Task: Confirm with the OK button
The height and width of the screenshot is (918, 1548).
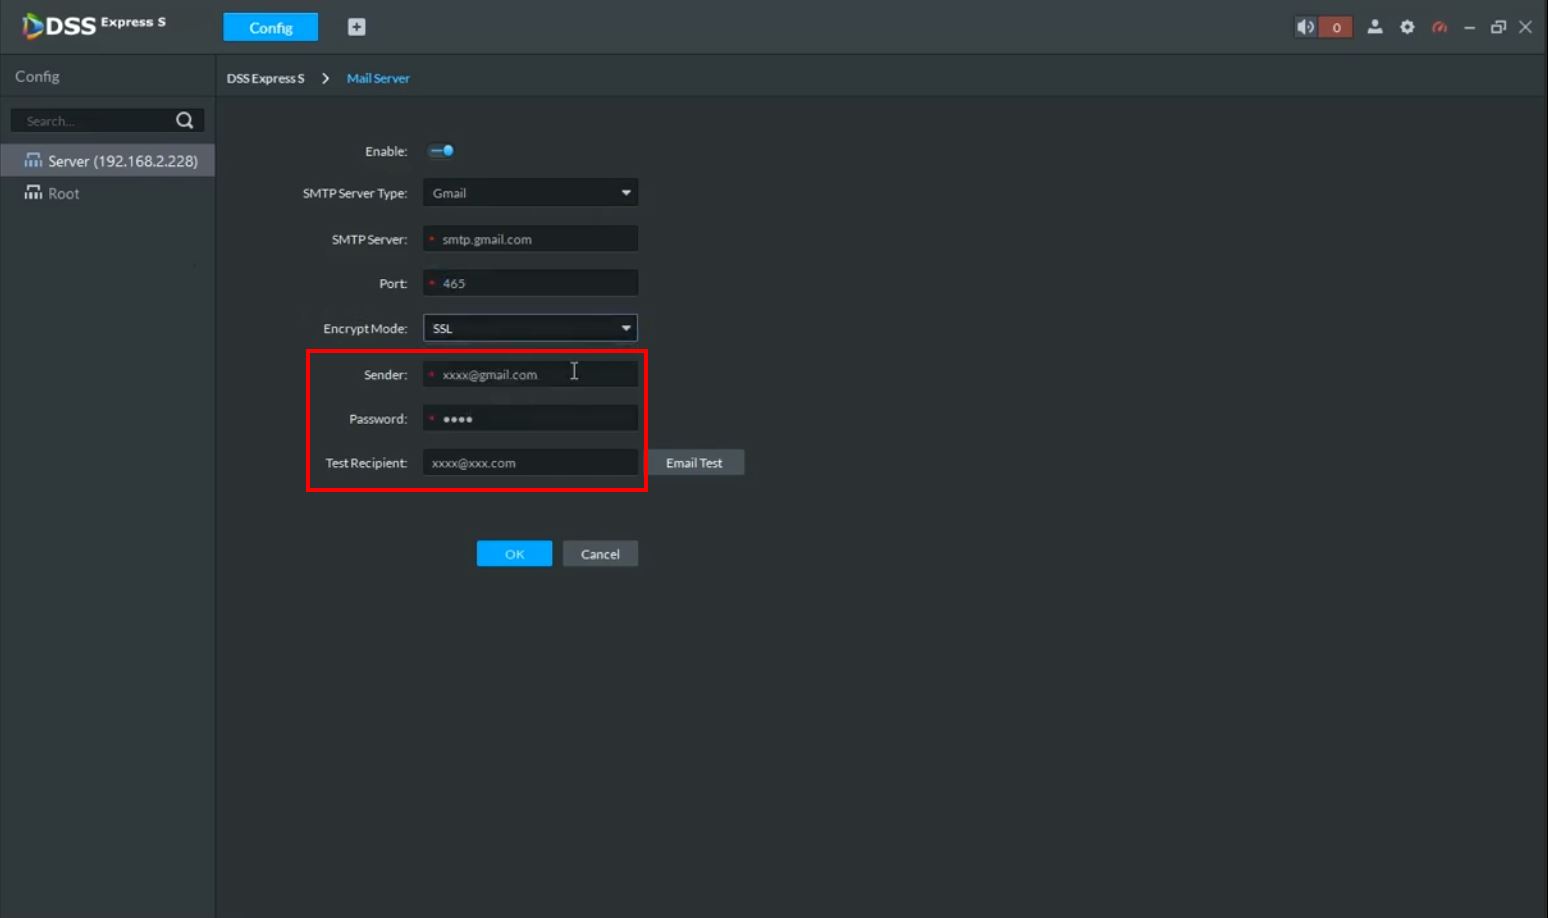Action: (514, 554)
